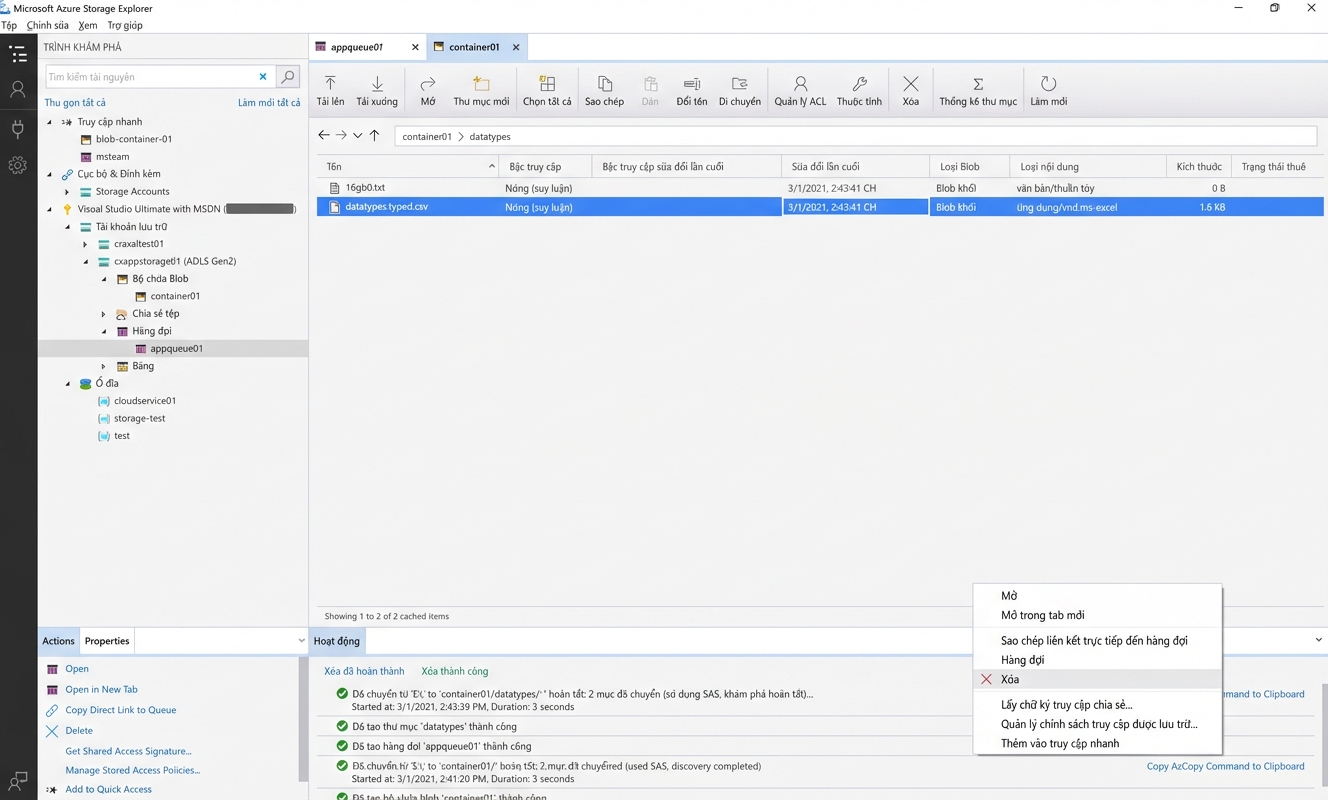Open the account management sidebar icon
Viewport: 1328px width, 800px height.
tap(18, 90)
